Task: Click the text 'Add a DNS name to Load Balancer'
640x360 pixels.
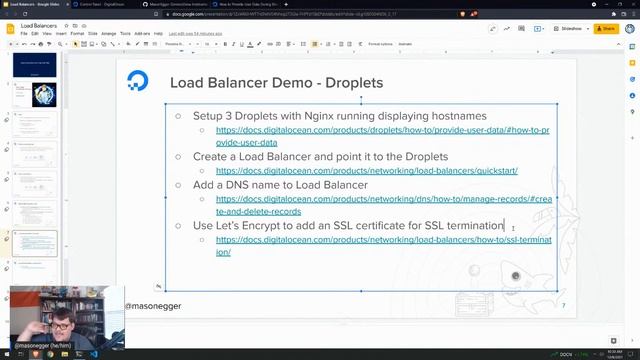Action: (280, 185)
